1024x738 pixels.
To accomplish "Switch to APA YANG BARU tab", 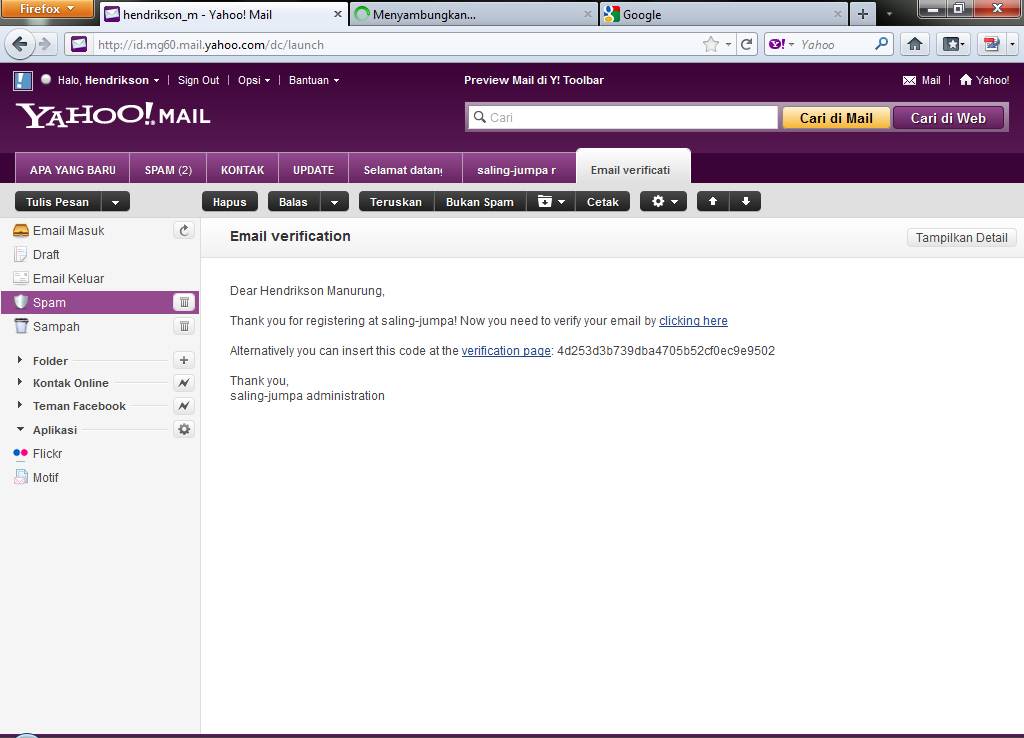I will pyautogui.click(x=72, y=170).
